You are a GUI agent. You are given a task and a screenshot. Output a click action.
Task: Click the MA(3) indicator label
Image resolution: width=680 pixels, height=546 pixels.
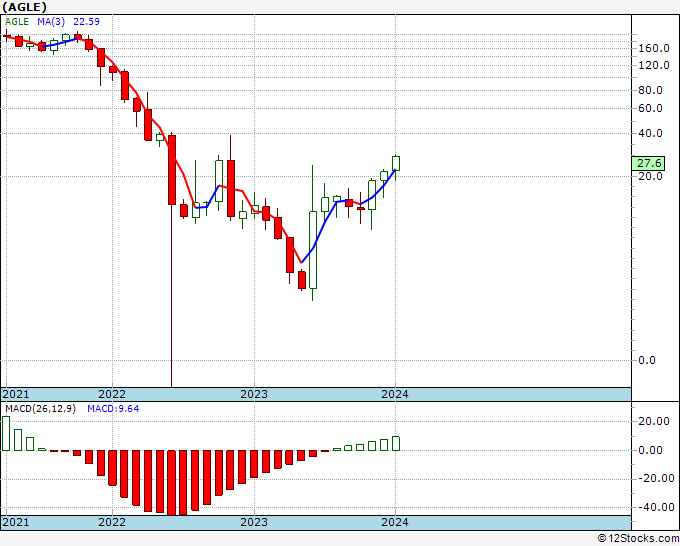pyautogui.click(x=51, y=22)
